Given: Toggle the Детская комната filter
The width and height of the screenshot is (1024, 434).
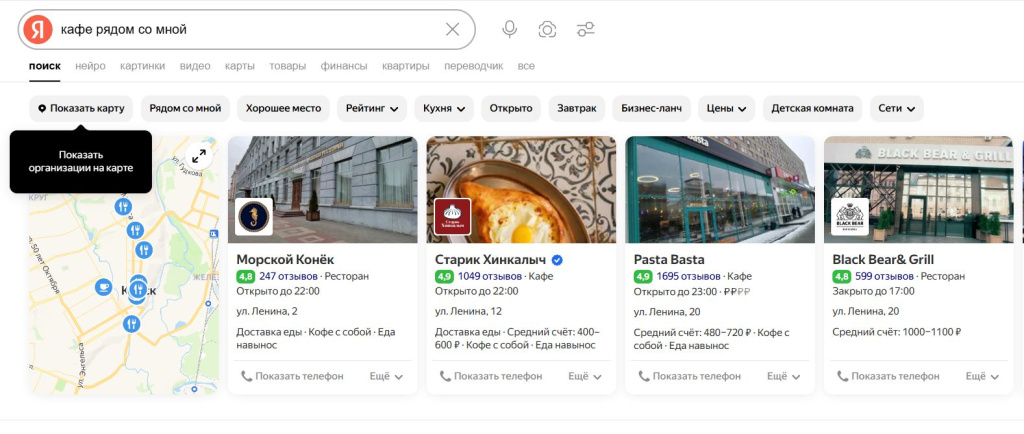Looking at the screenshot, I should pos(812,108).
